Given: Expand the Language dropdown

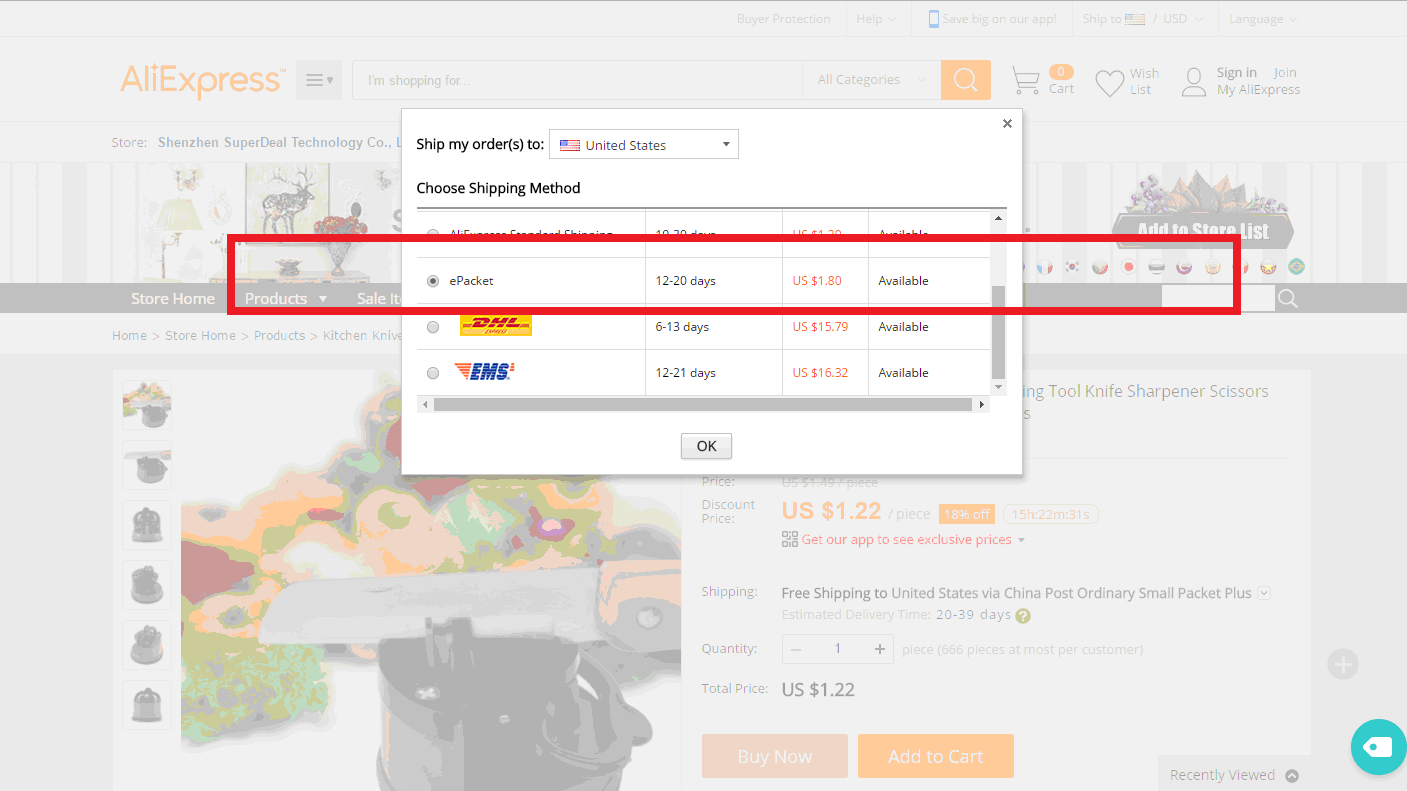Looking at the screenshot, I should click(1262, 18).
